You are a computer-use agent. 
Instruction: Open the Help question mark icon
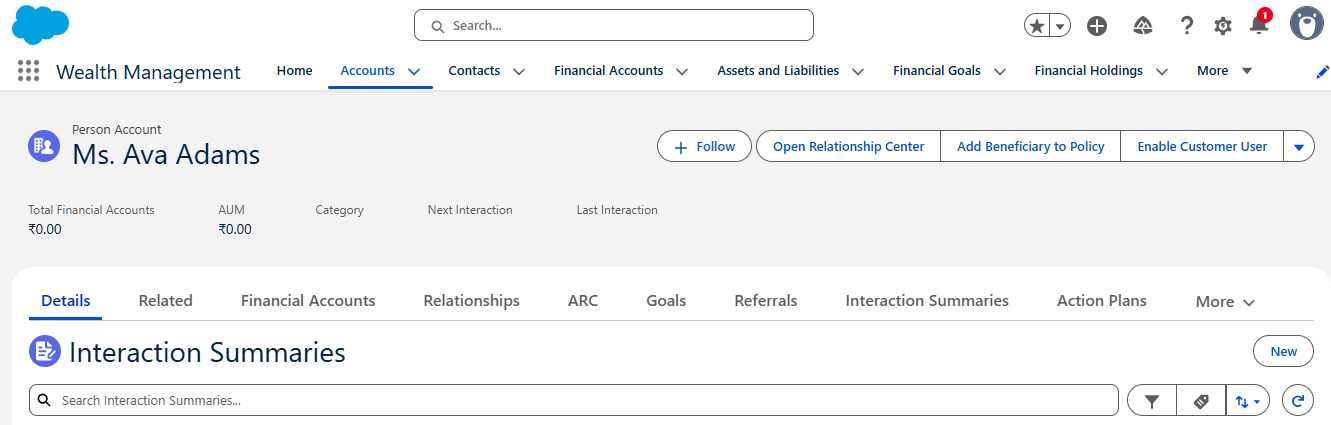tap(1187, 26)
